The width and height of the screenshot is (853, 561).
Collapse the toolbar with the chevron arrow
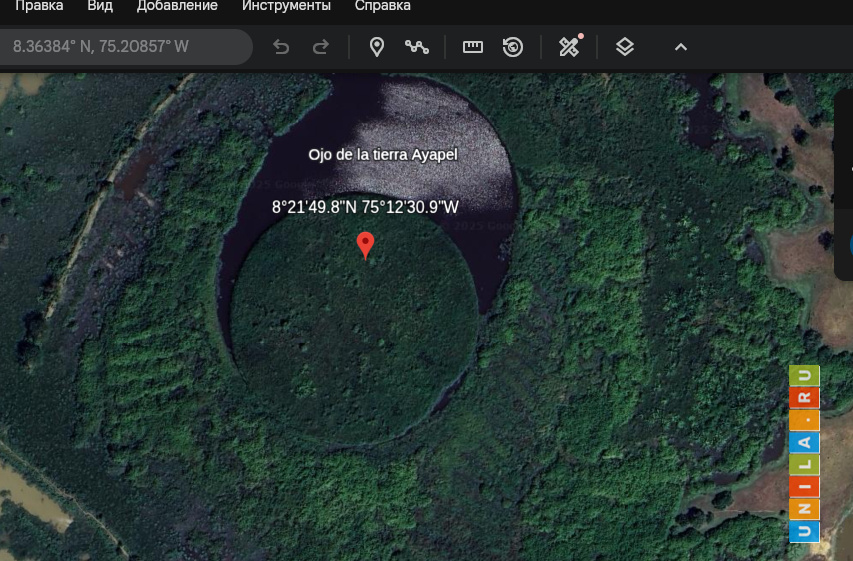(681, 47)
